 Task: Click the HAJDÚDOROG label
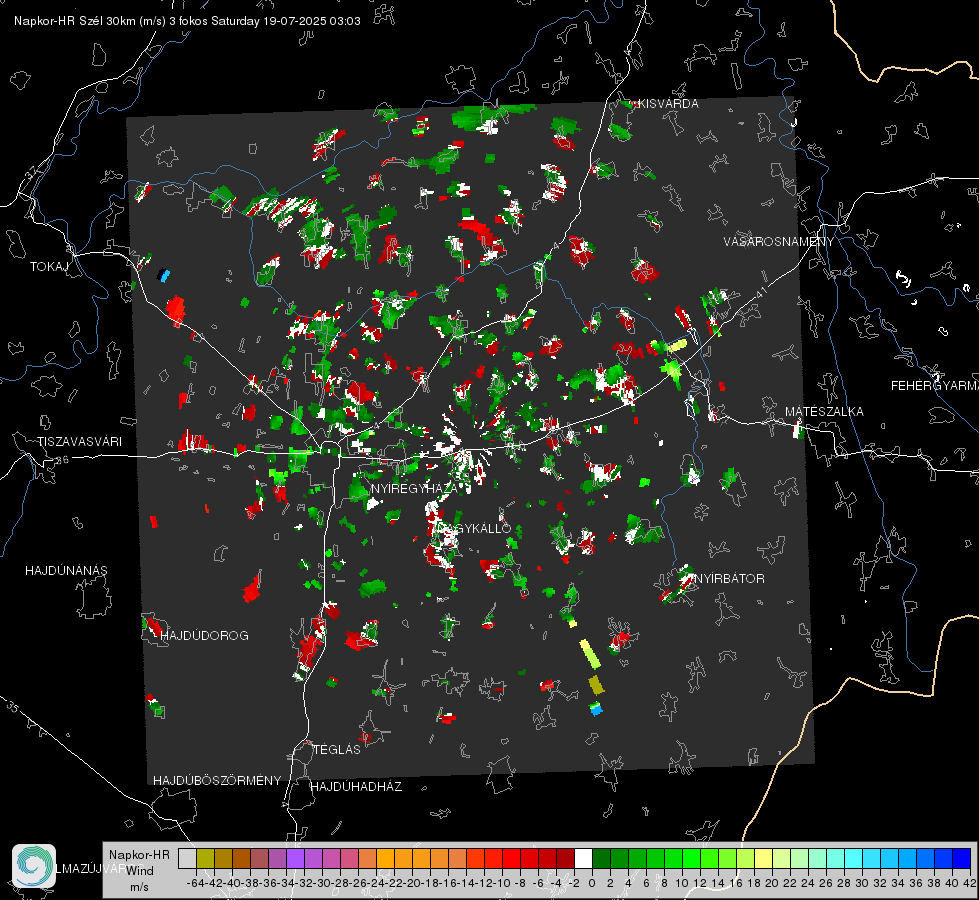point(204,636)
